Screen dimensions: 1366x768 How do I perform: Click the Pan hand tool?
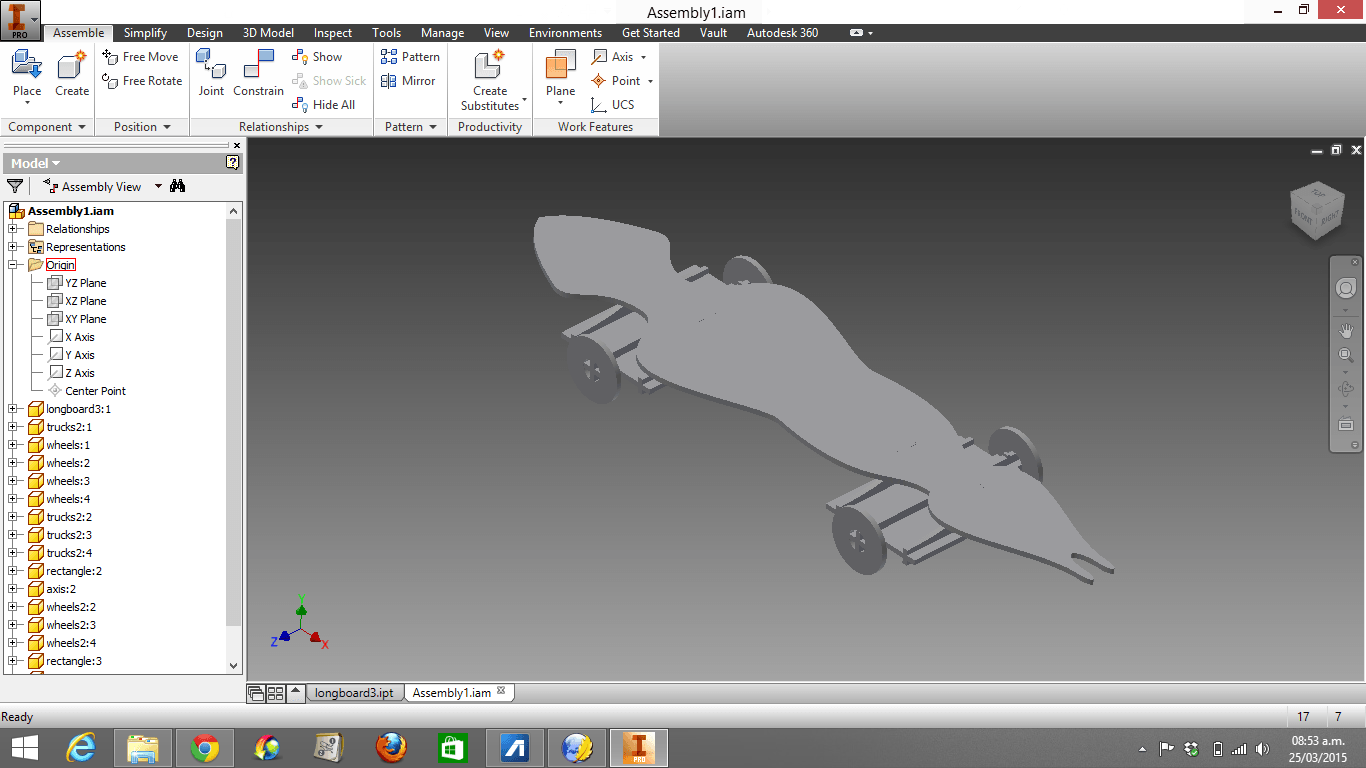(x=1346, y=330)
